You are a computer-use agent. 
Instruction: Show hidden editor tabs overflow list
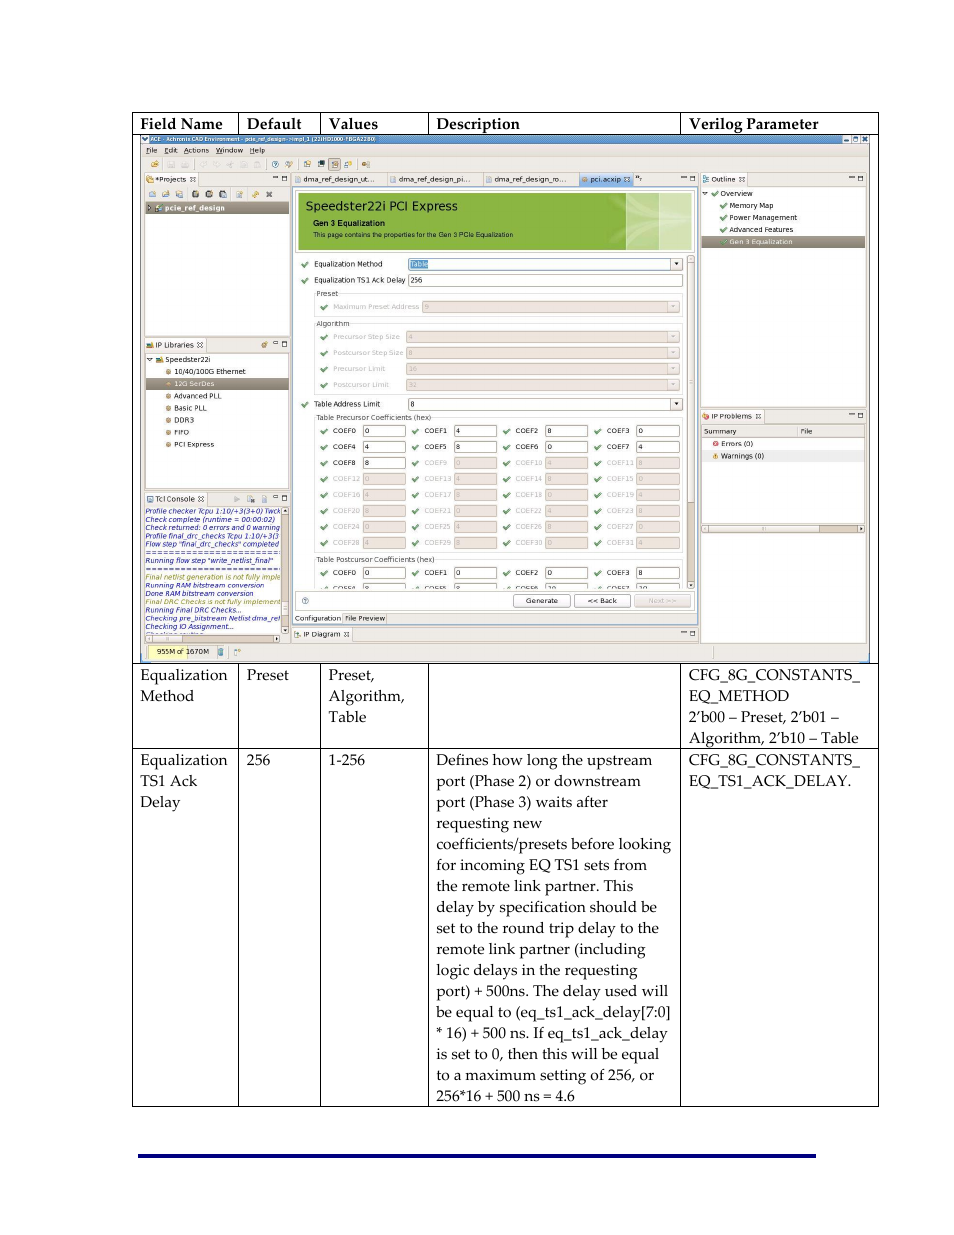[638, 179]
